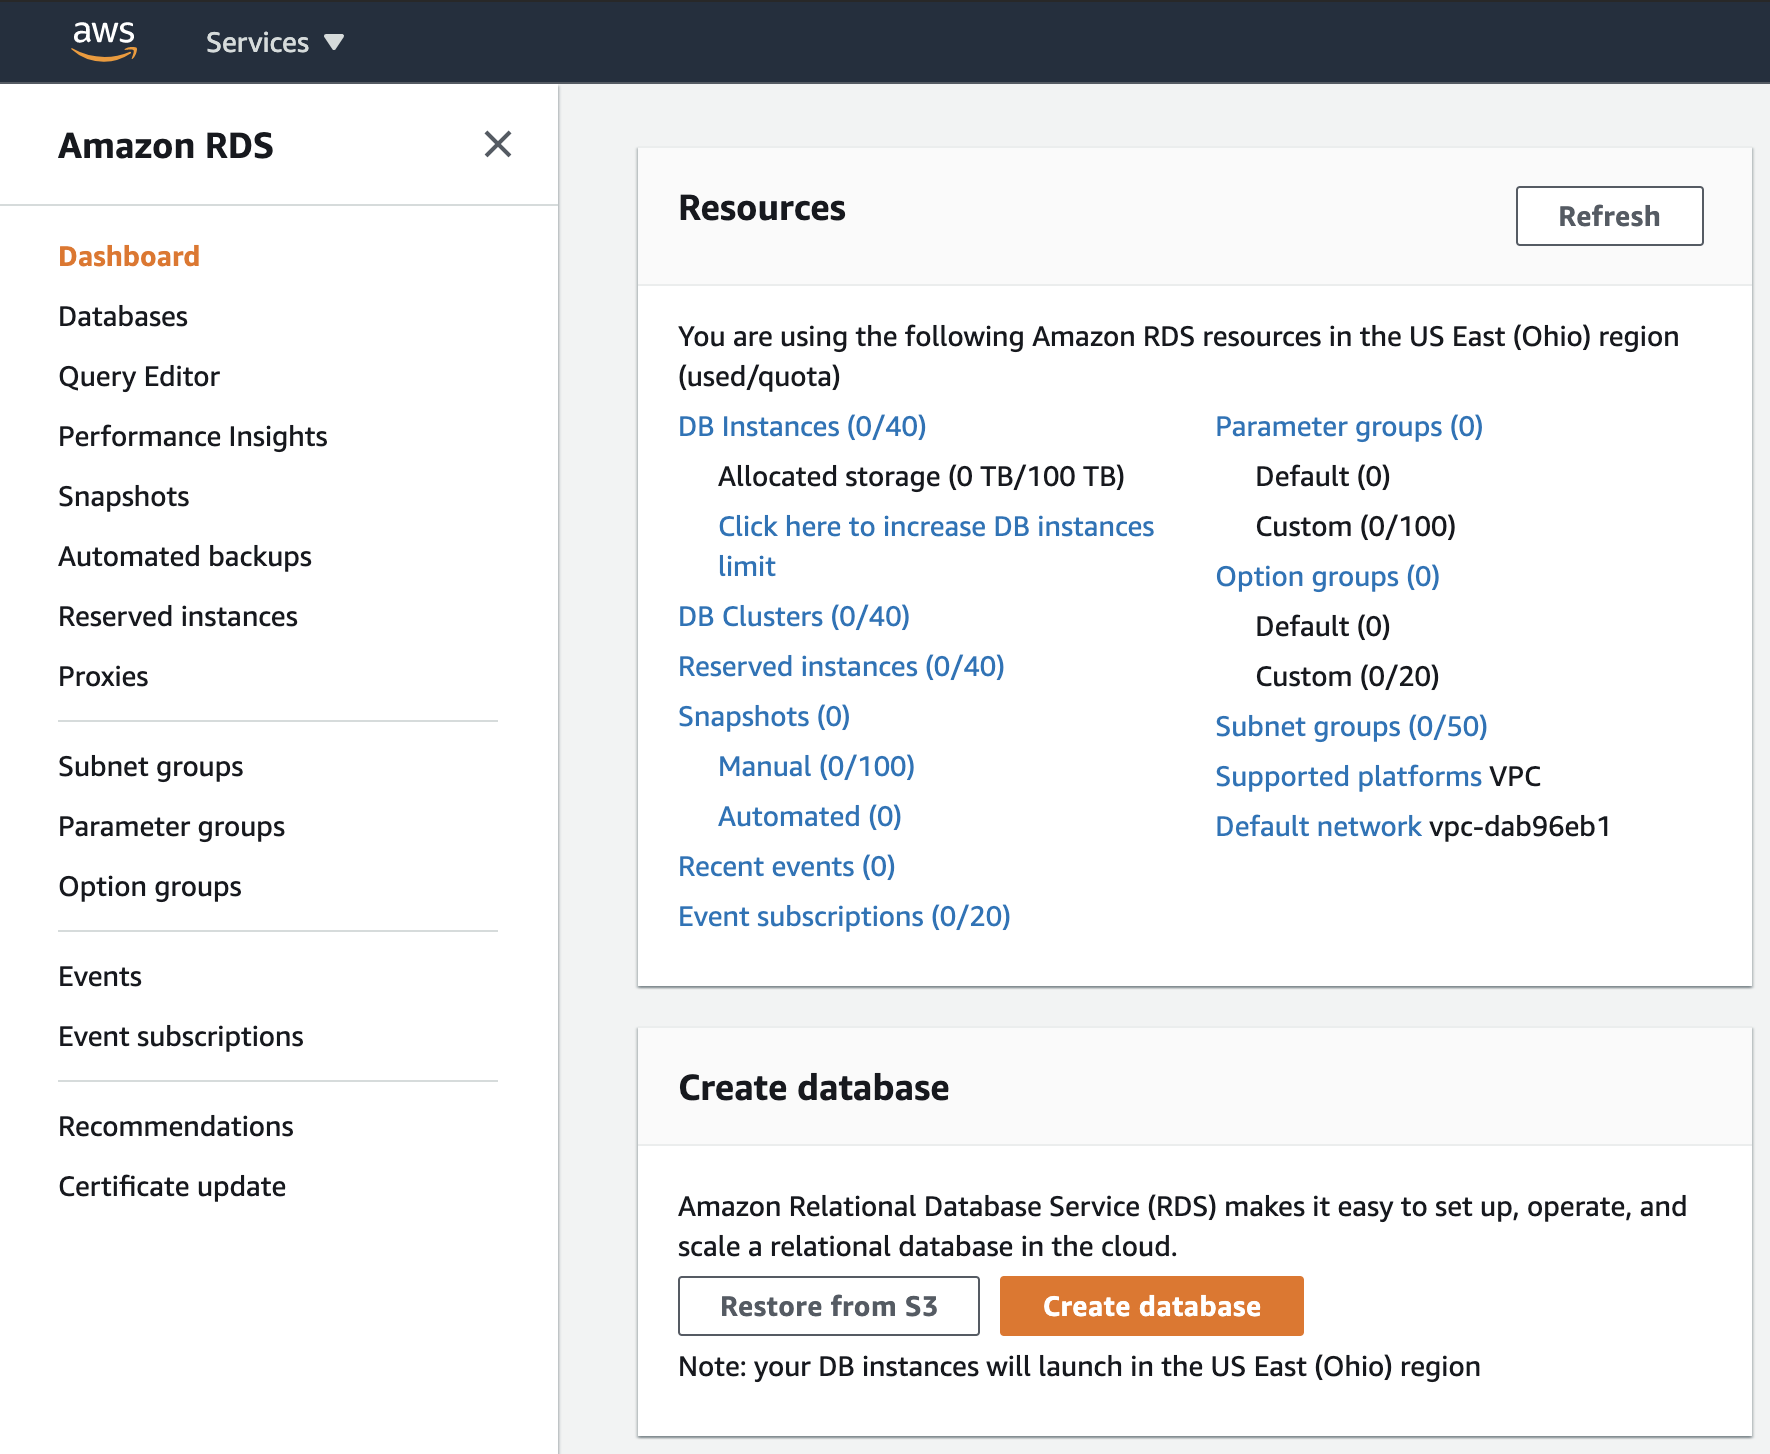1770x1454 pixels.
Task: Click the Refresh button in Resources
Action: [x=1608, y=216]
